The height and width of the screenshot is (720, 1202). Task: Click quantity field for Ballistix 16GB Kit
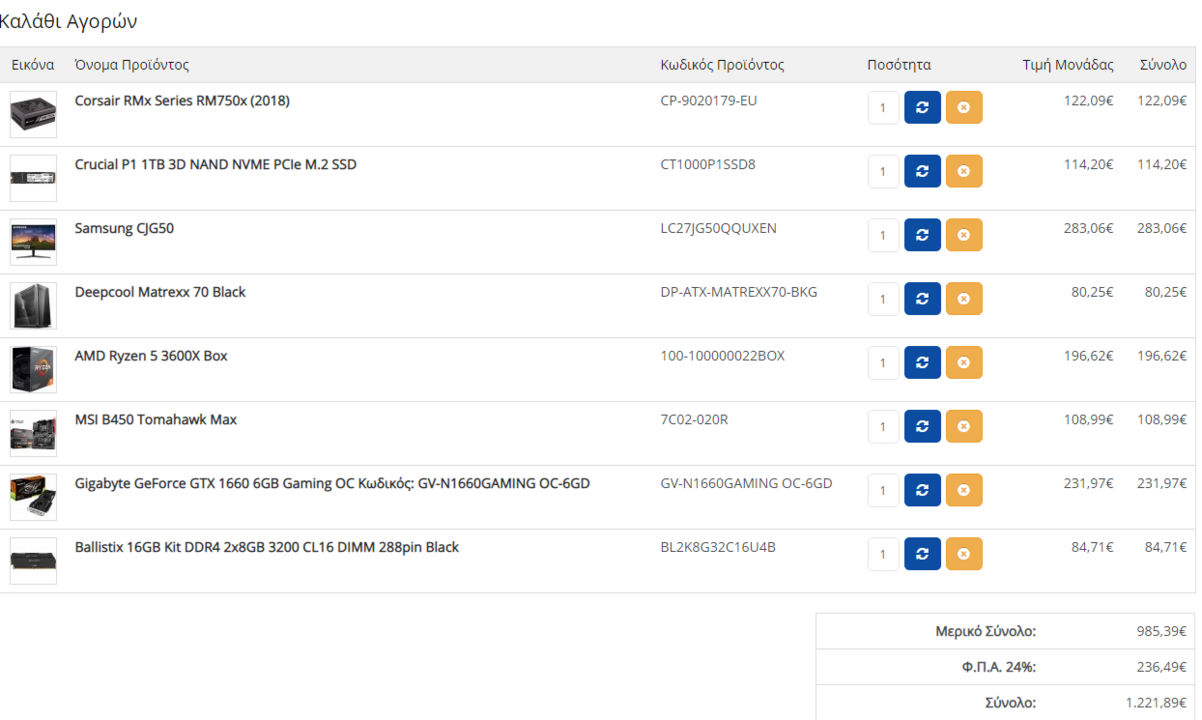pyautogui.click(x=884, y=554)
